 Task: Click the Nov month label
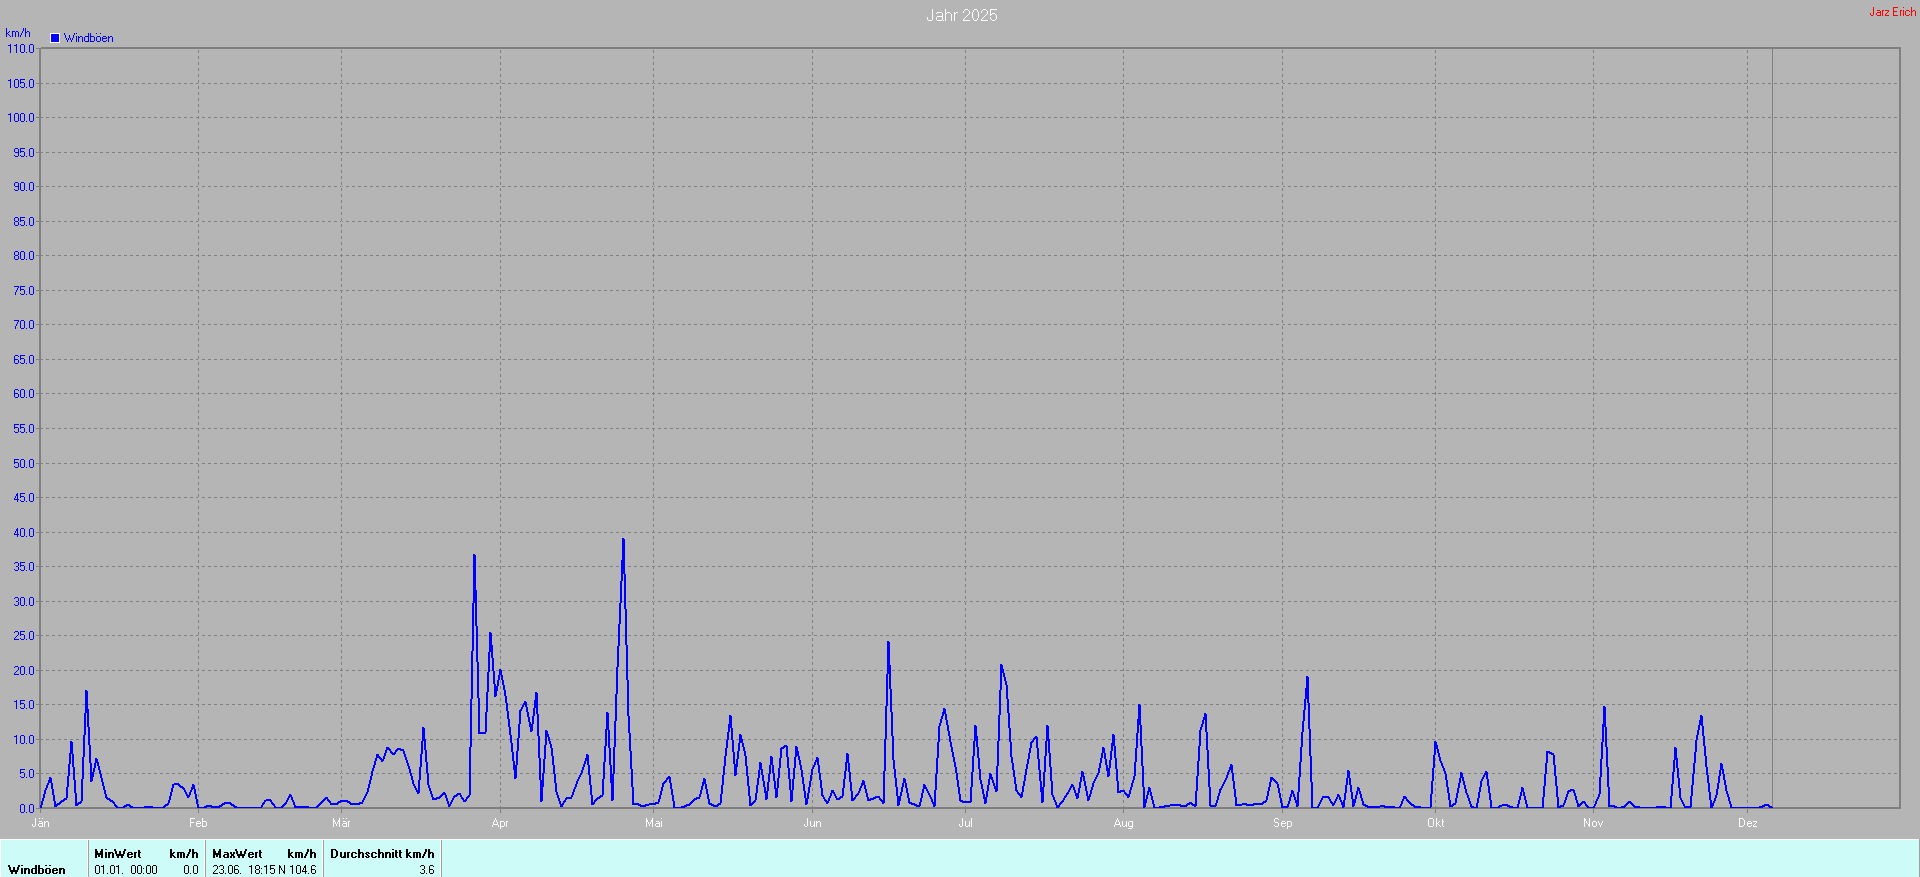click(x=1593, y=823)
